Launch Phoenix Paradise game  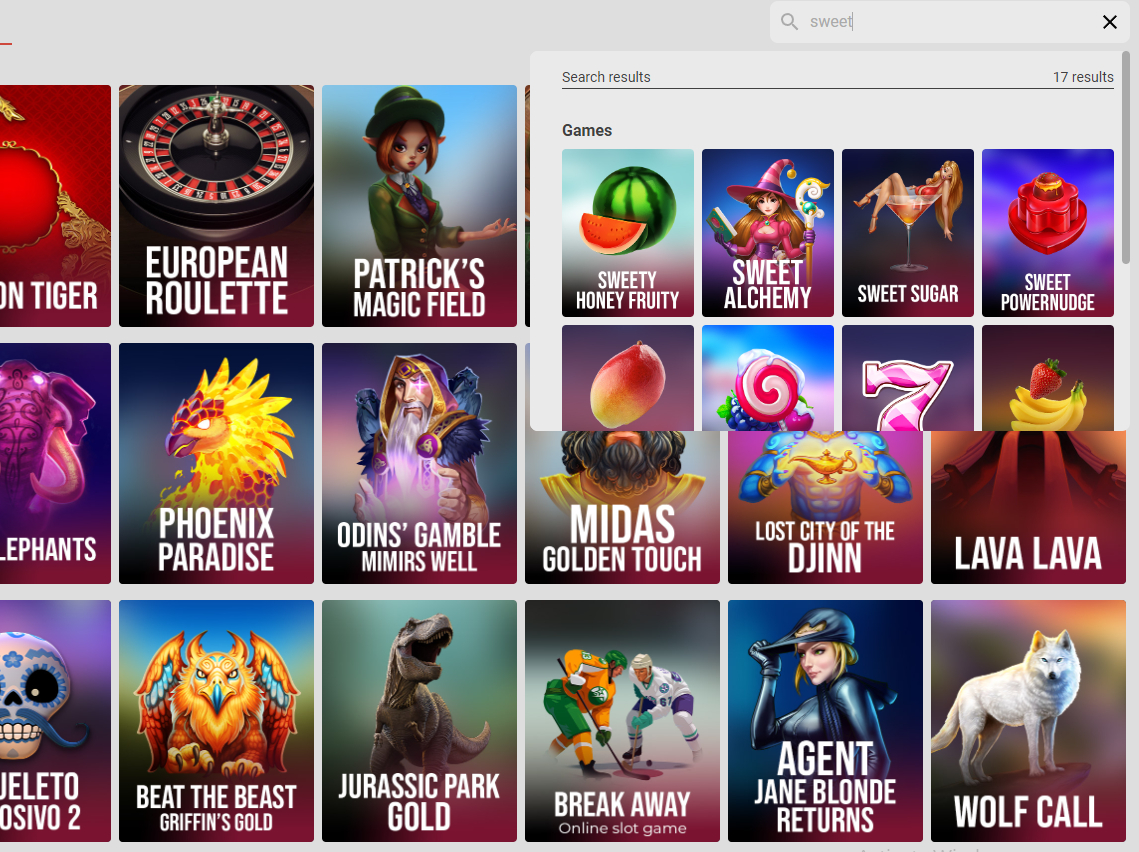click(216, 463)
